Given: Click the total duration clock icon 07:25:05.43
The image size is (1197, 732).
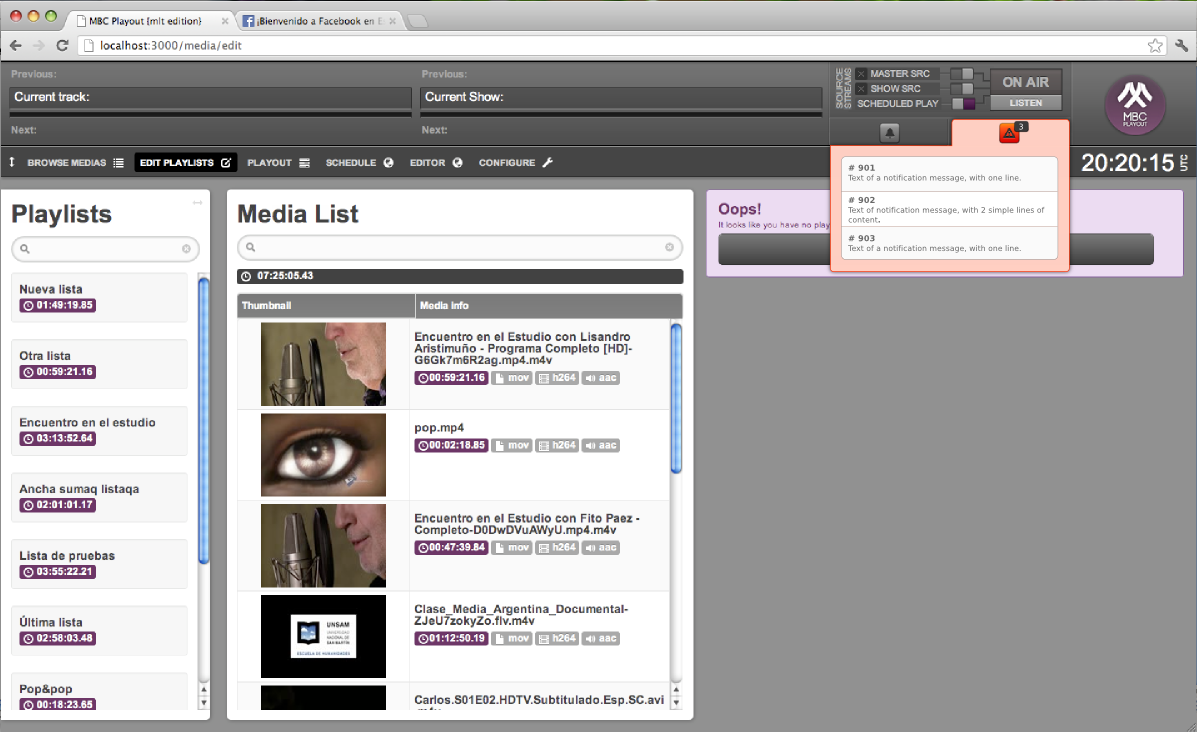Looking at the screenshot, I should 246,276.
